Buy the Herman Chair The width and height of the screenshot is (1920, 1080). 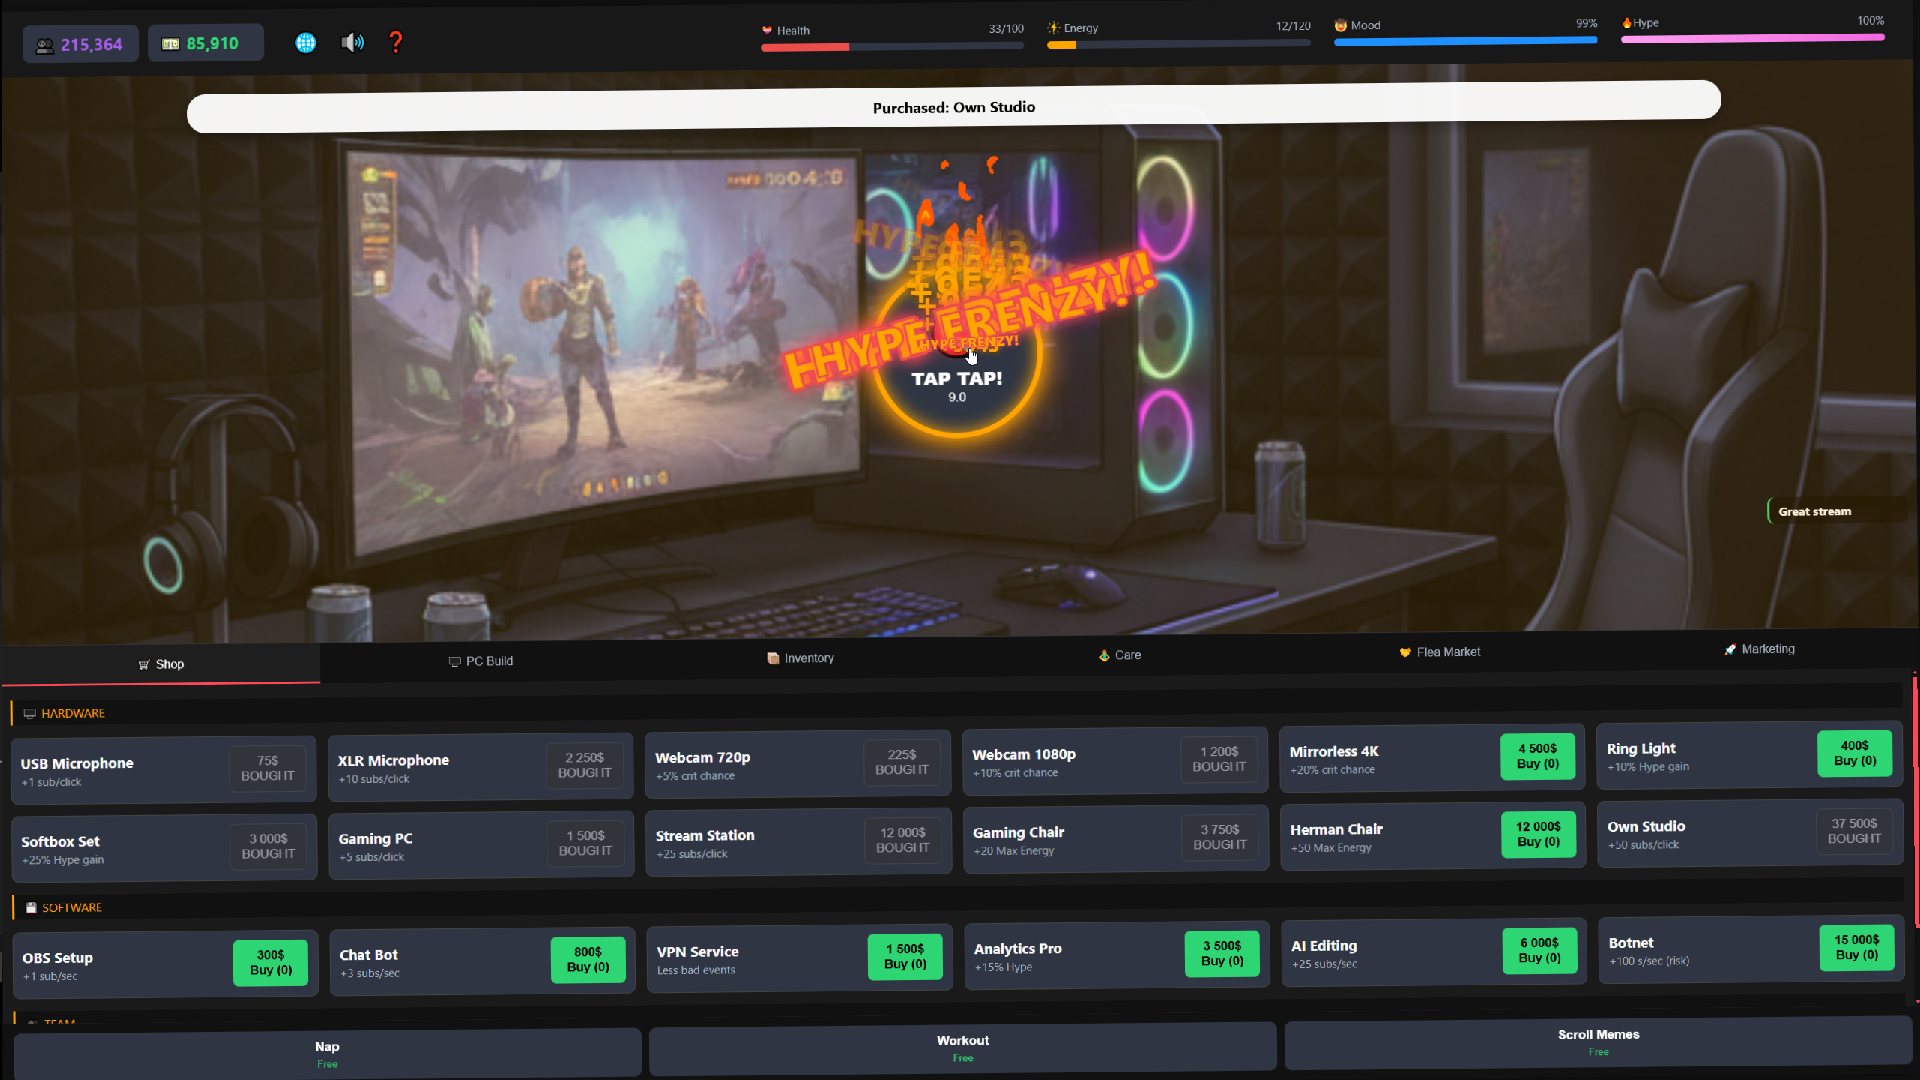pyautogui.click(x=1537, y=834)
